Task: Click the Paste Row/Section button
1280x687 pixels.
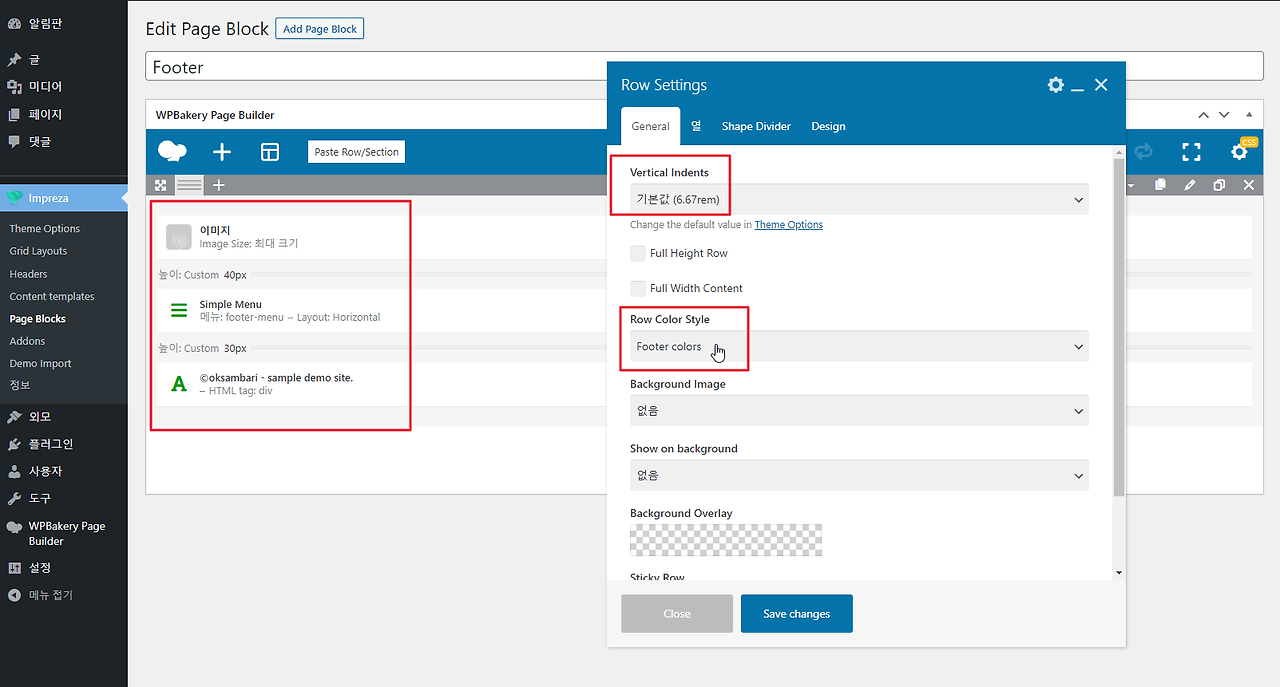Action: (356, 152)
